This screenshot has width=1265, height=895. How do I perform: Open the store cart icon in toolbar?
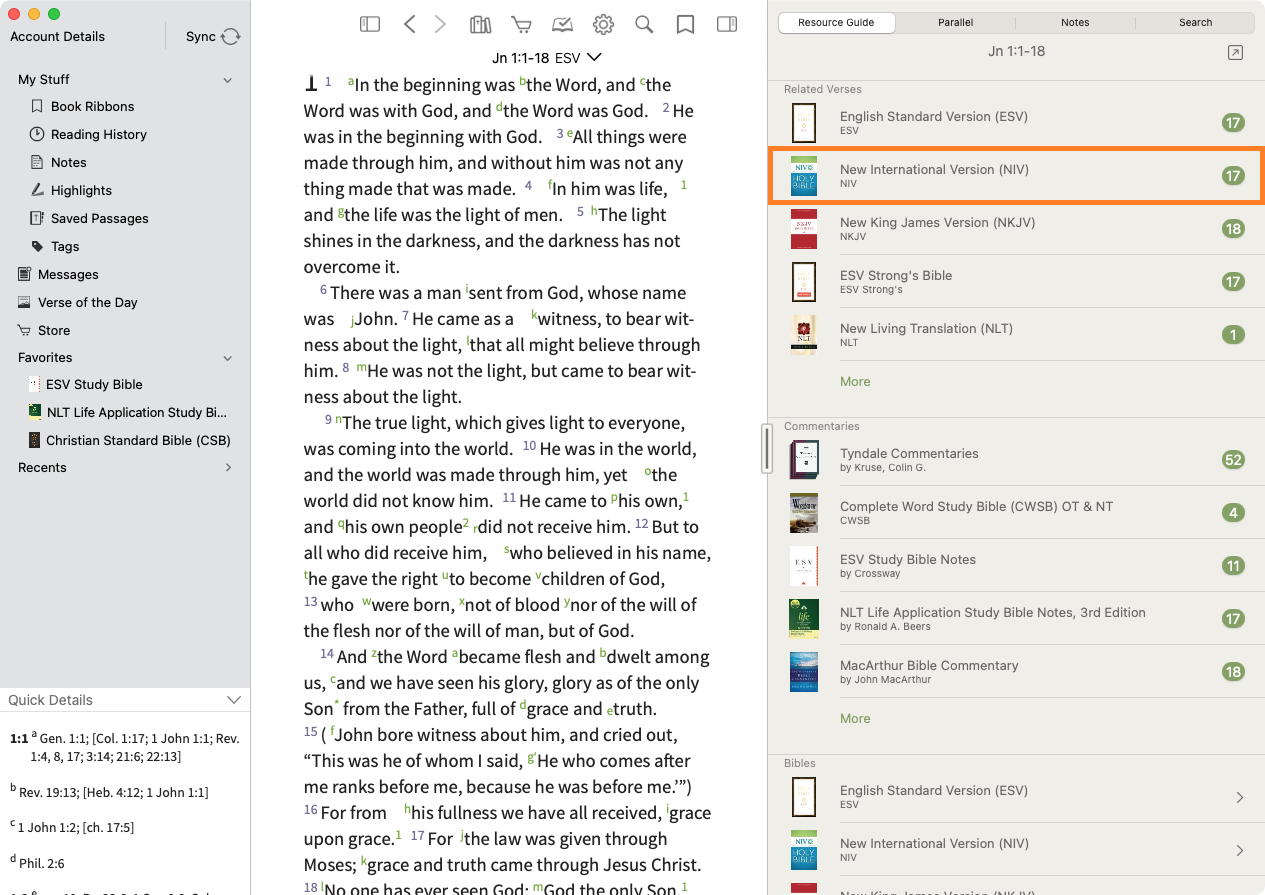[x=521, y=24]
